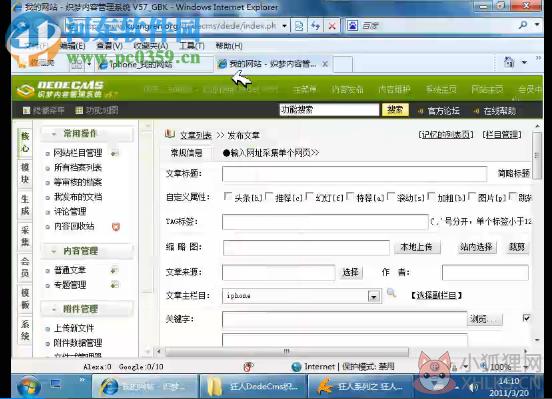Click the 站内选择 button
The image size is (552, 399).
[476, 247]
